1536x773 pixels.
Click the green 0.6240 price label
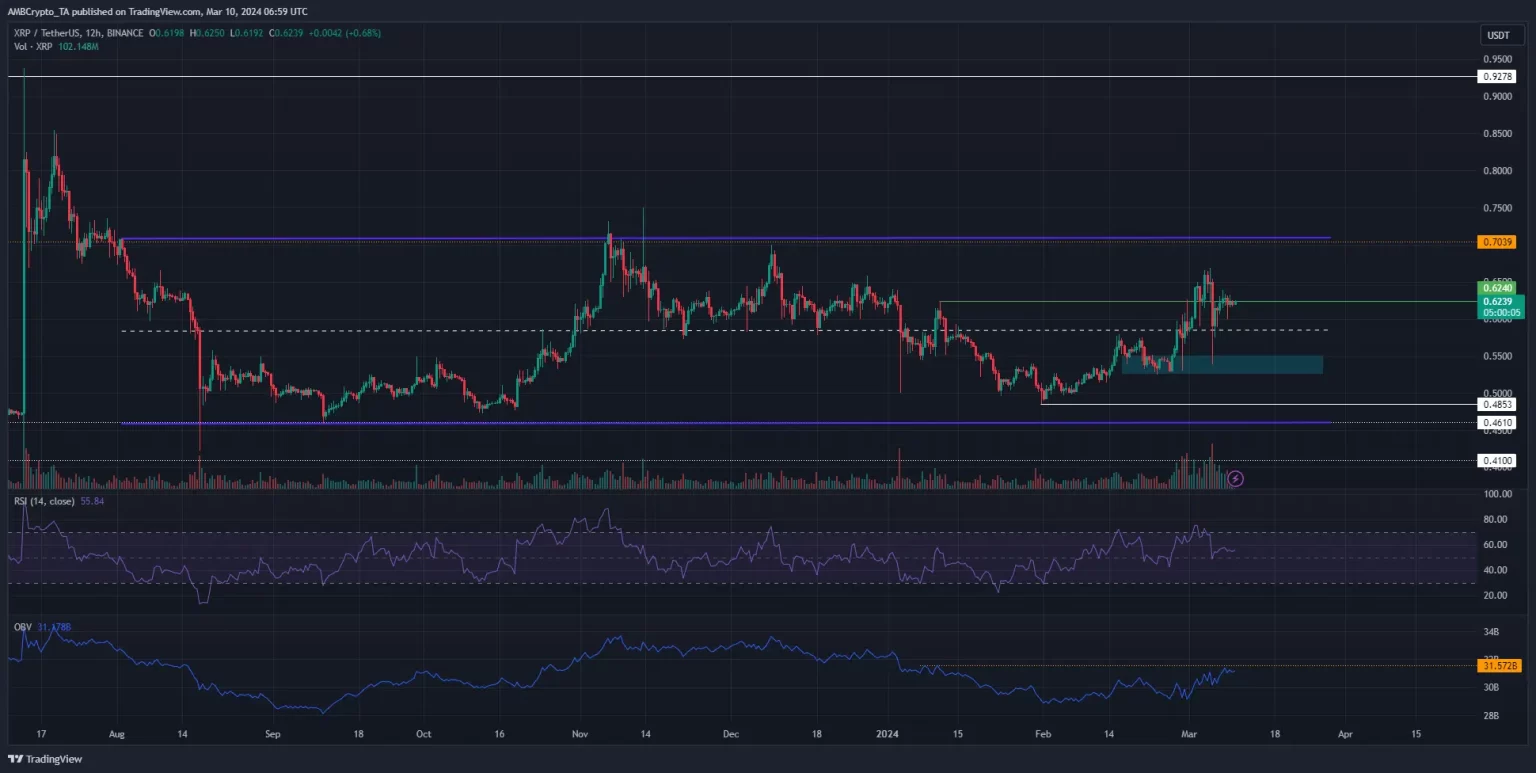pyautogui.click(x=1495, y=289)
